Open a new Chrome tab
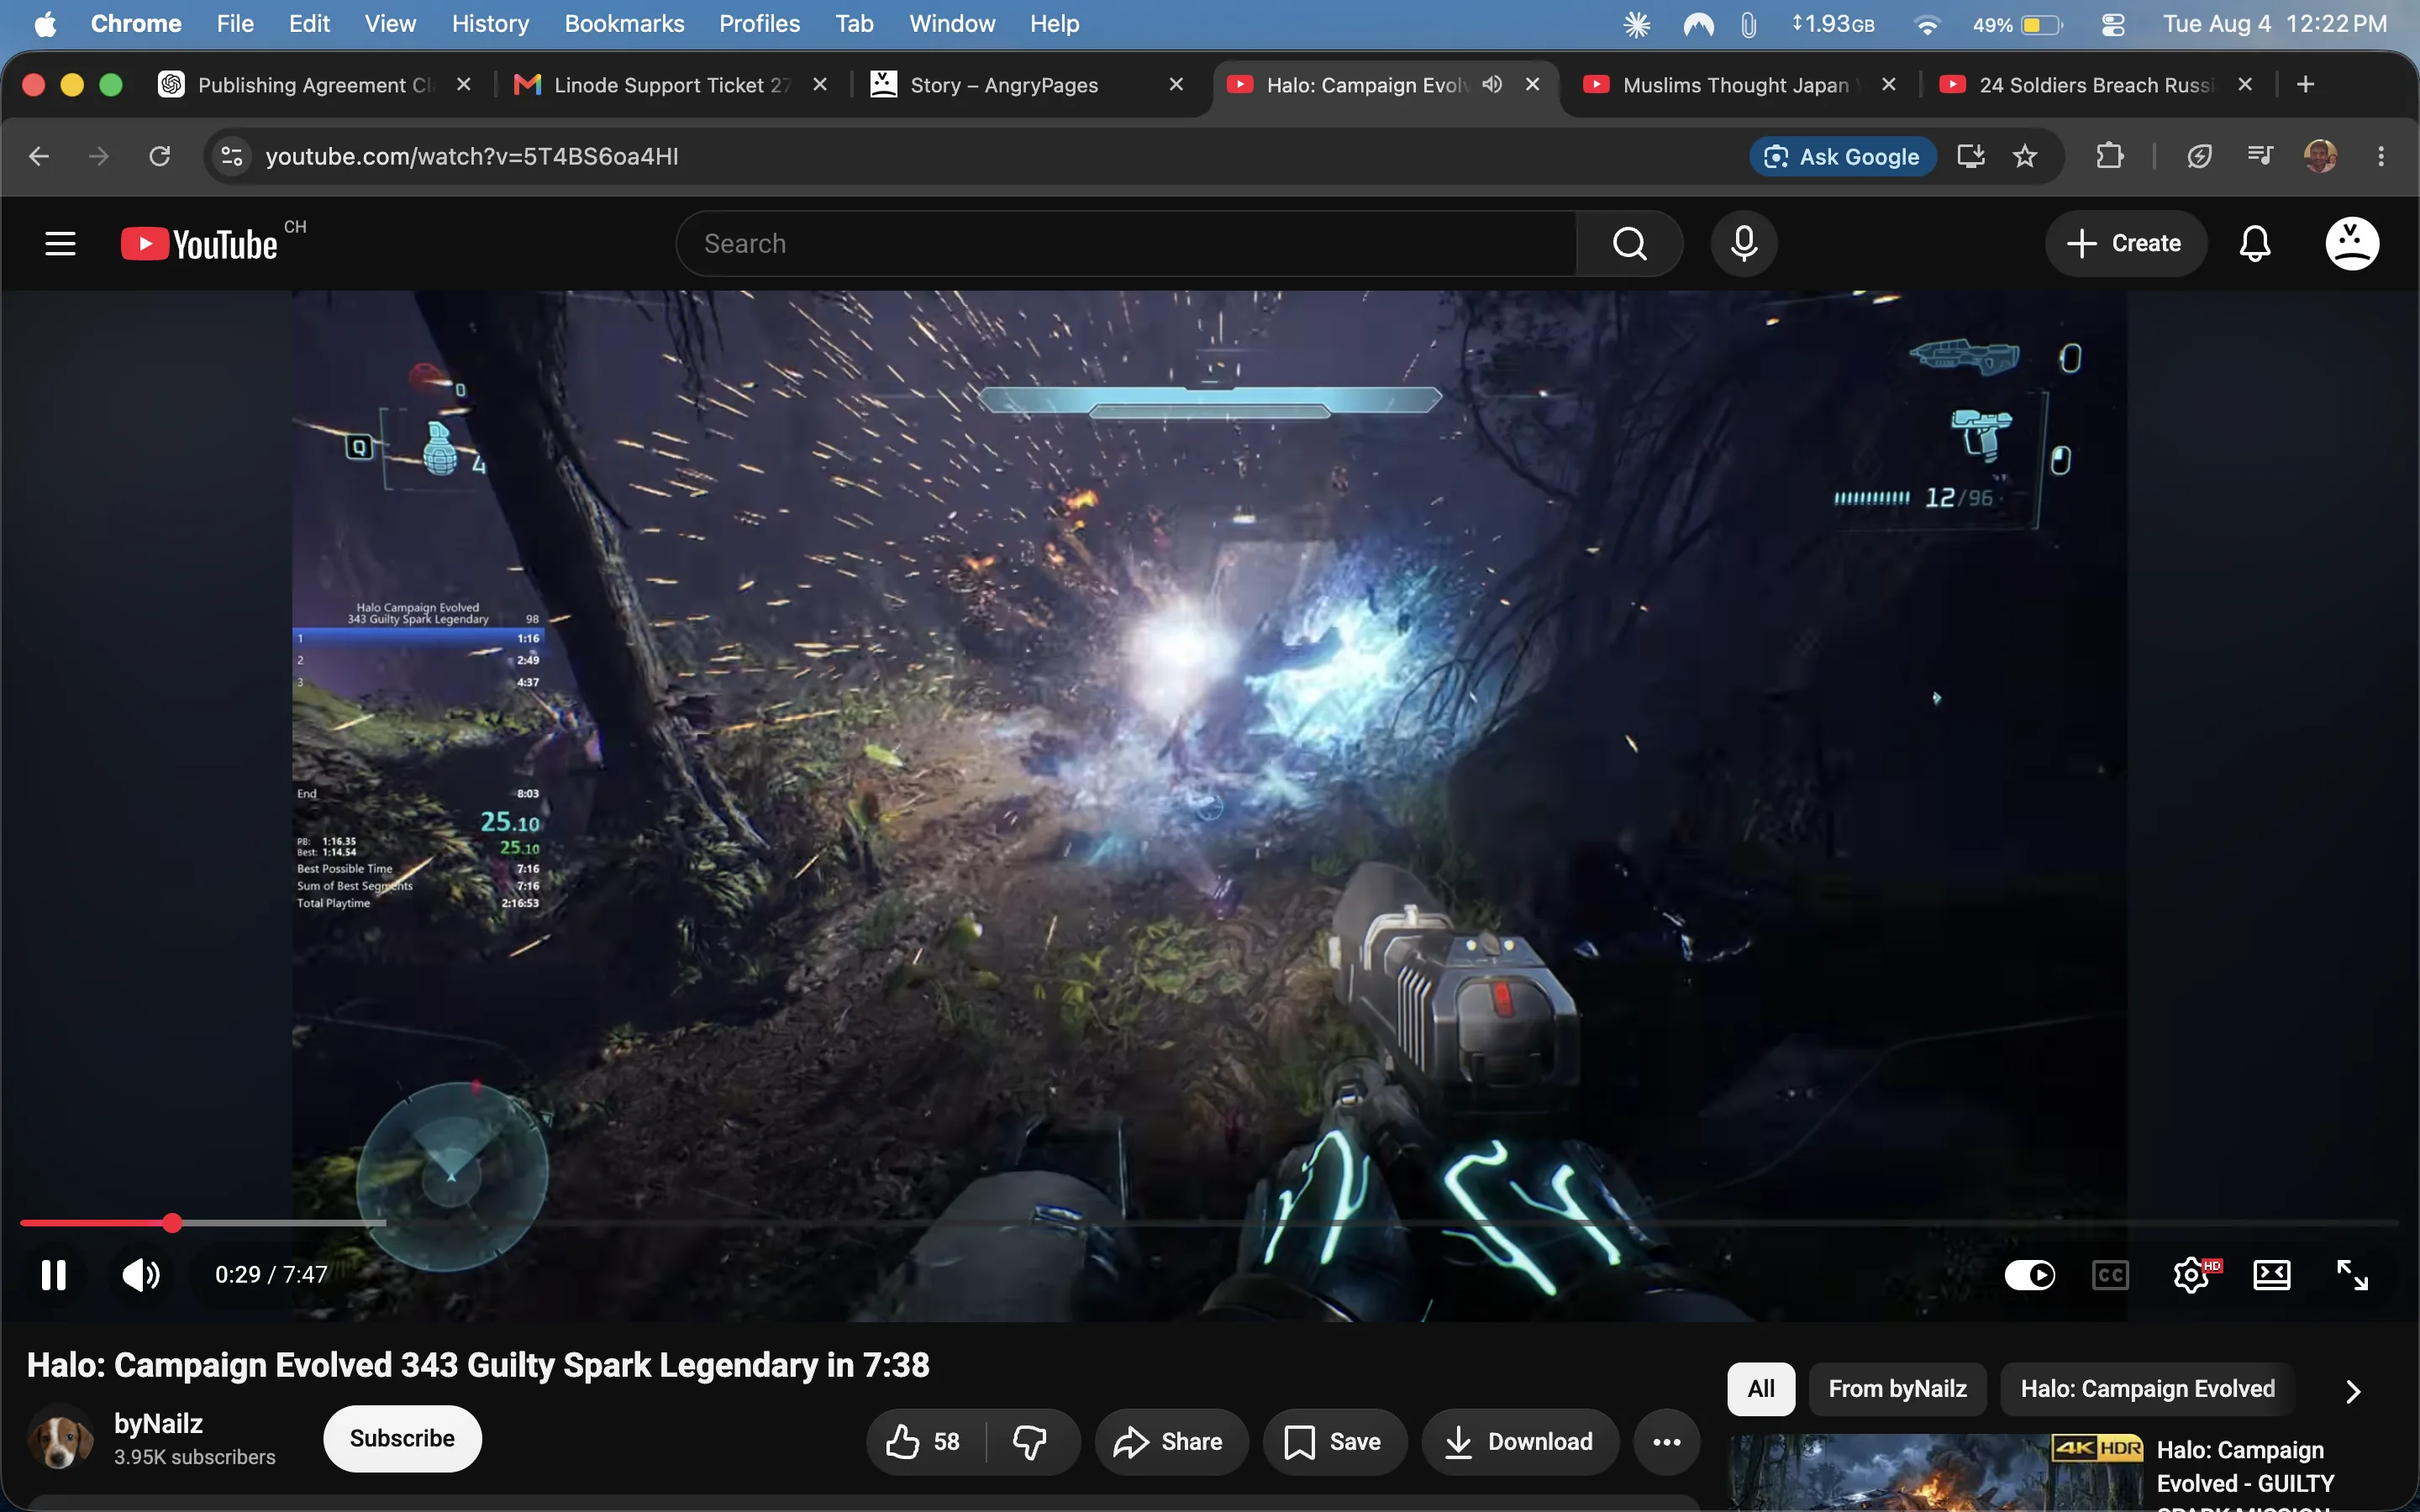This screenshot has height=1512, width=2420. point(2305,85)
